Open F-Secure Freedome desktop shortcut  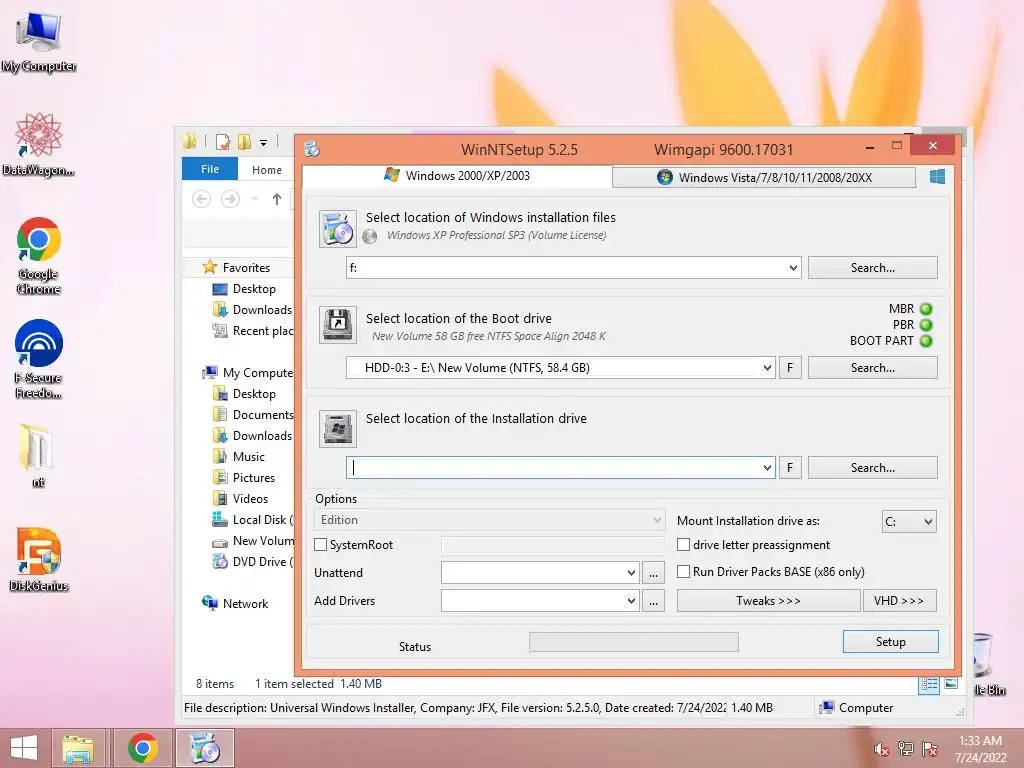click(39, 359)
